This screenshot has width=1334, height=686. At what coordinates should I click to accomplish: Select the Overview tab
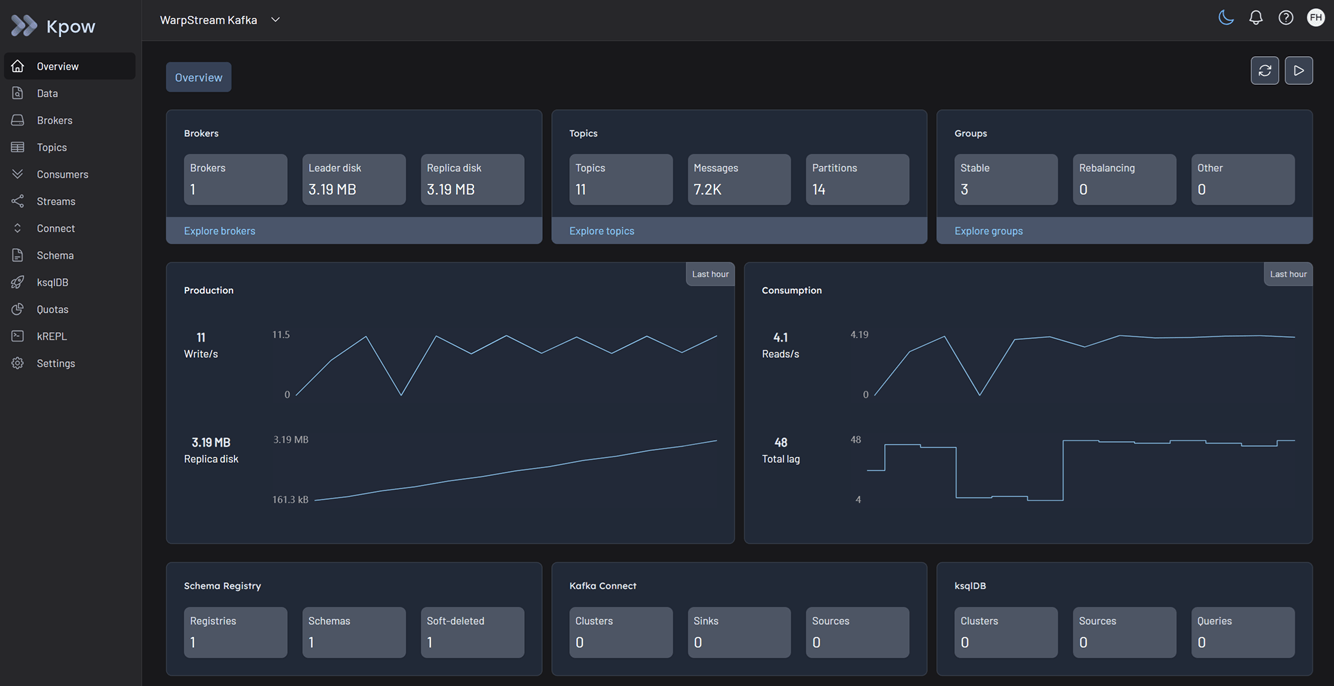pyautogui.click(x=198, y=77)
